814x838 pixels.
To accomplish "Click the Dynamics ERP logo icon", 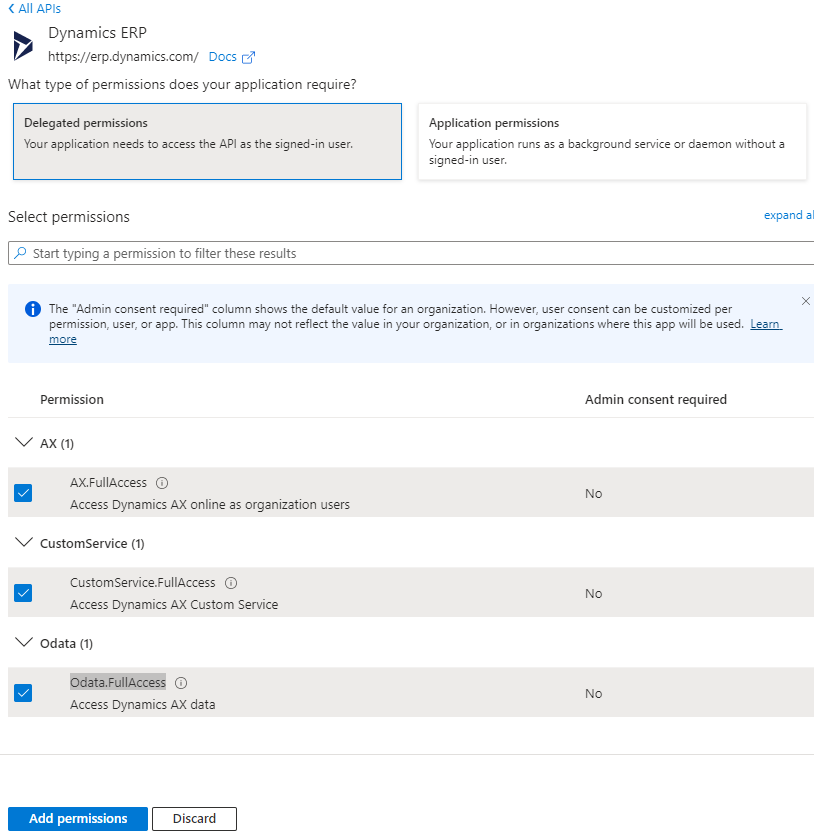I will [x=24, y=46].
